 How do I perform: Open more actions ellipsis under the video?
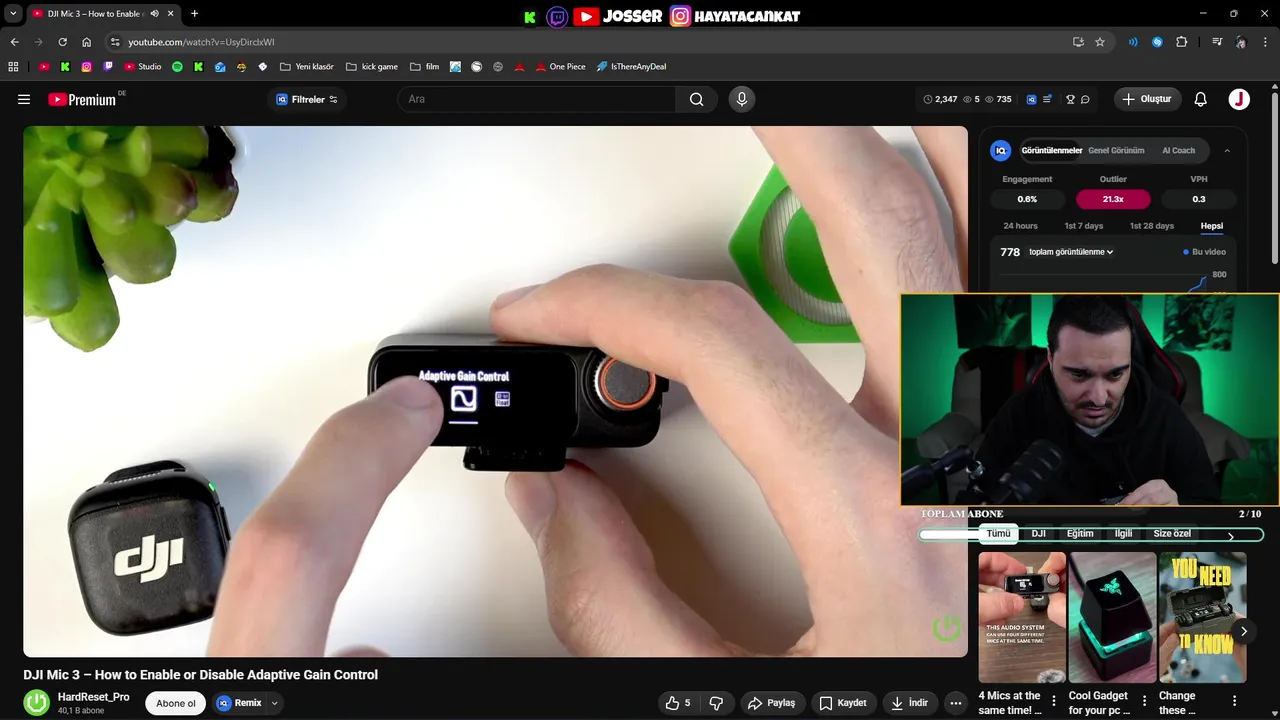[956, 703]
